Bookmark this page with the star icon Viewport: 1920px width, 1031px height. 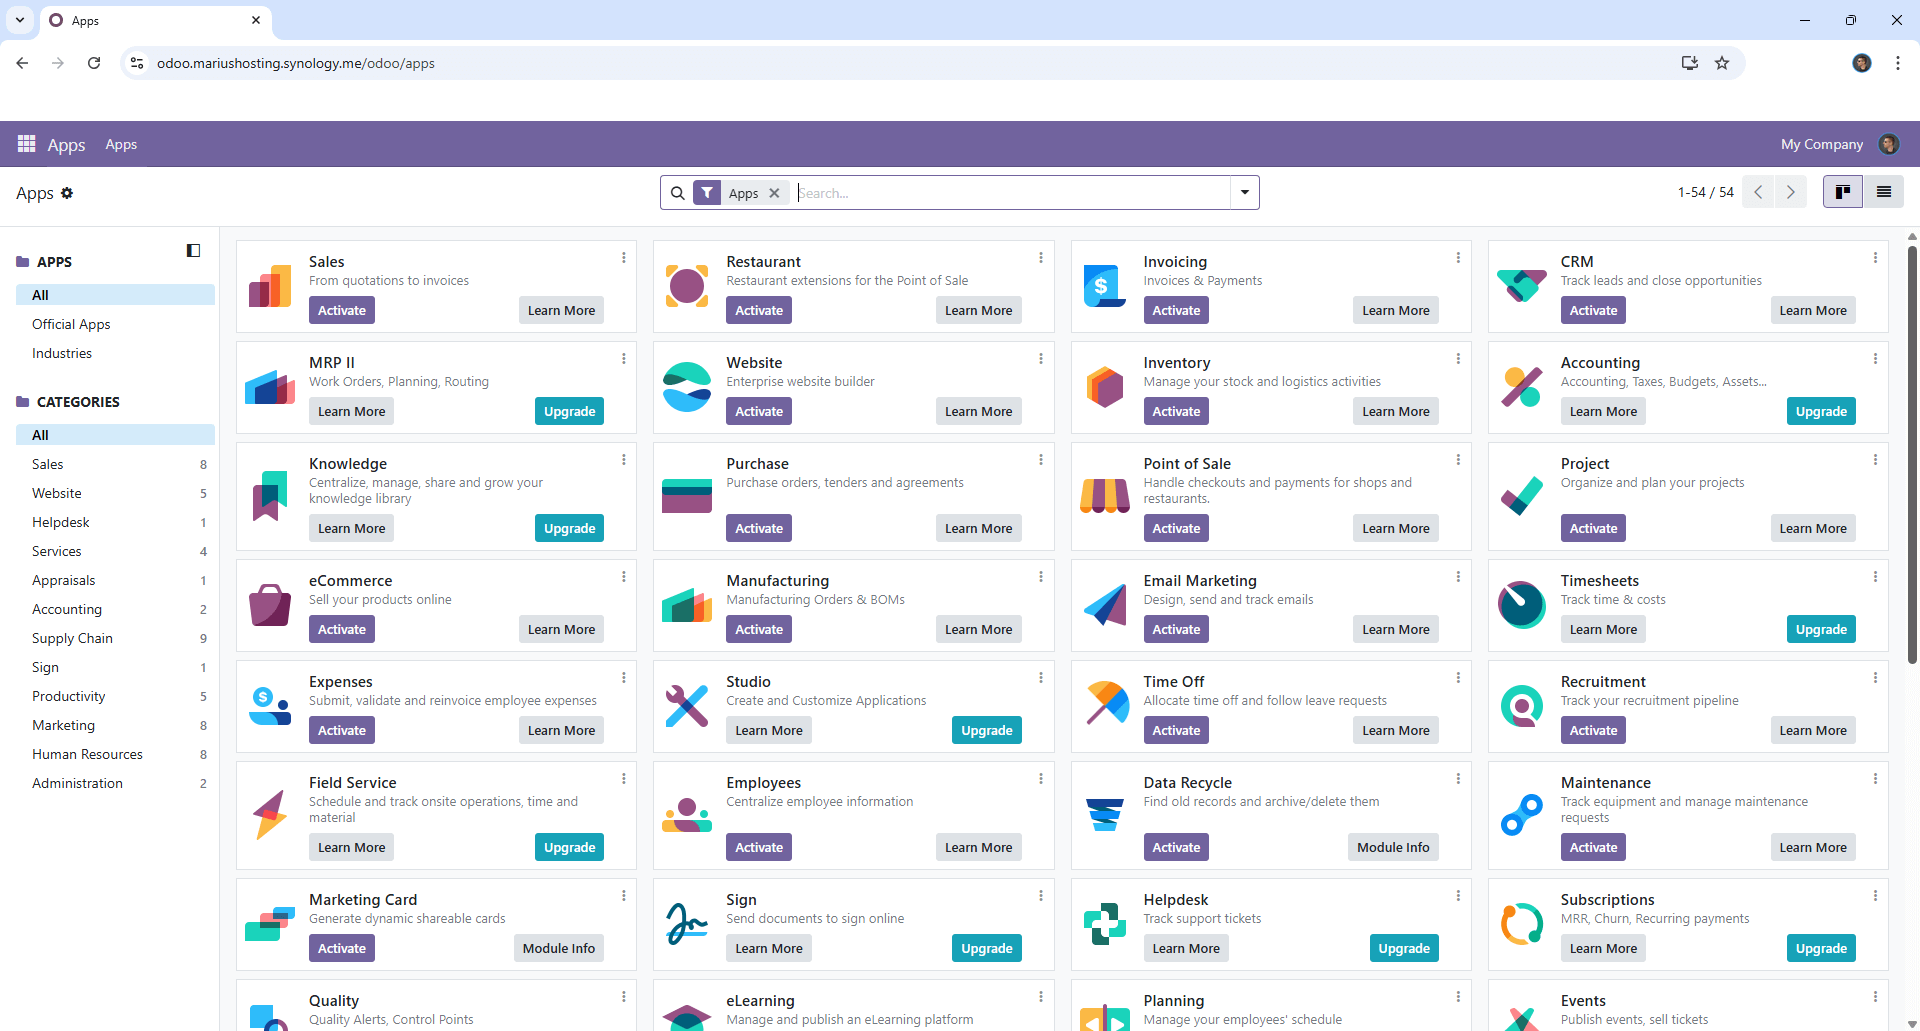(1722, 63)
